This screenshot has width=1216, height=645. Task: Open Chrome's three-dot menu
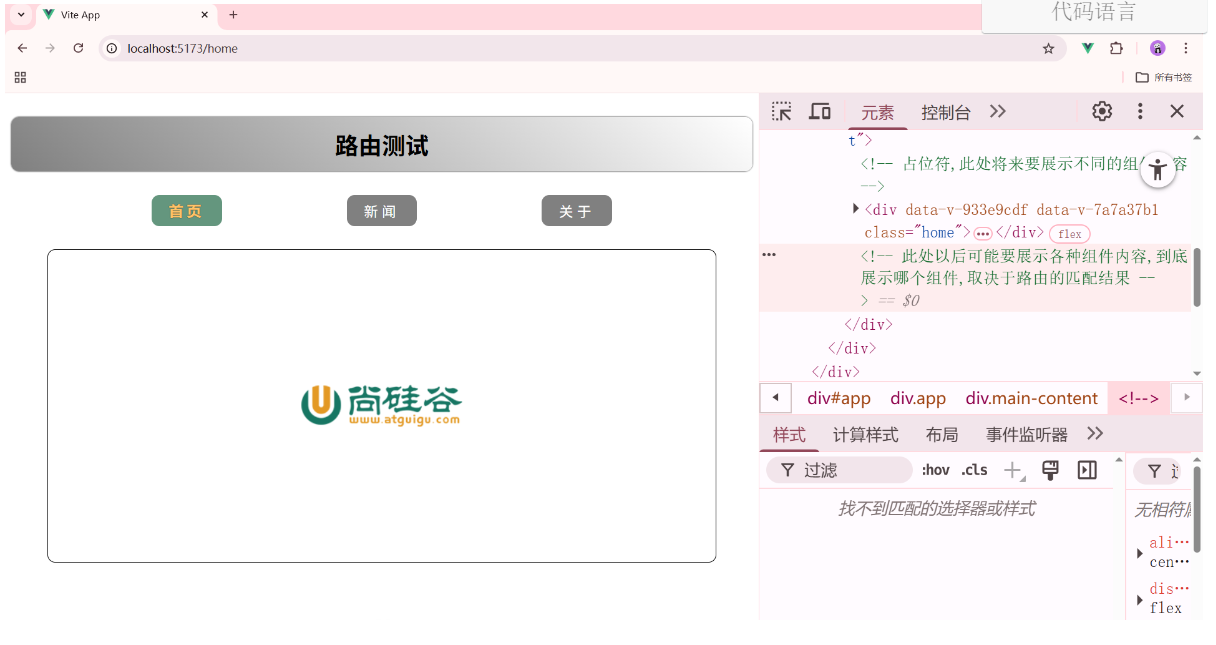[x=1186, y=48]
